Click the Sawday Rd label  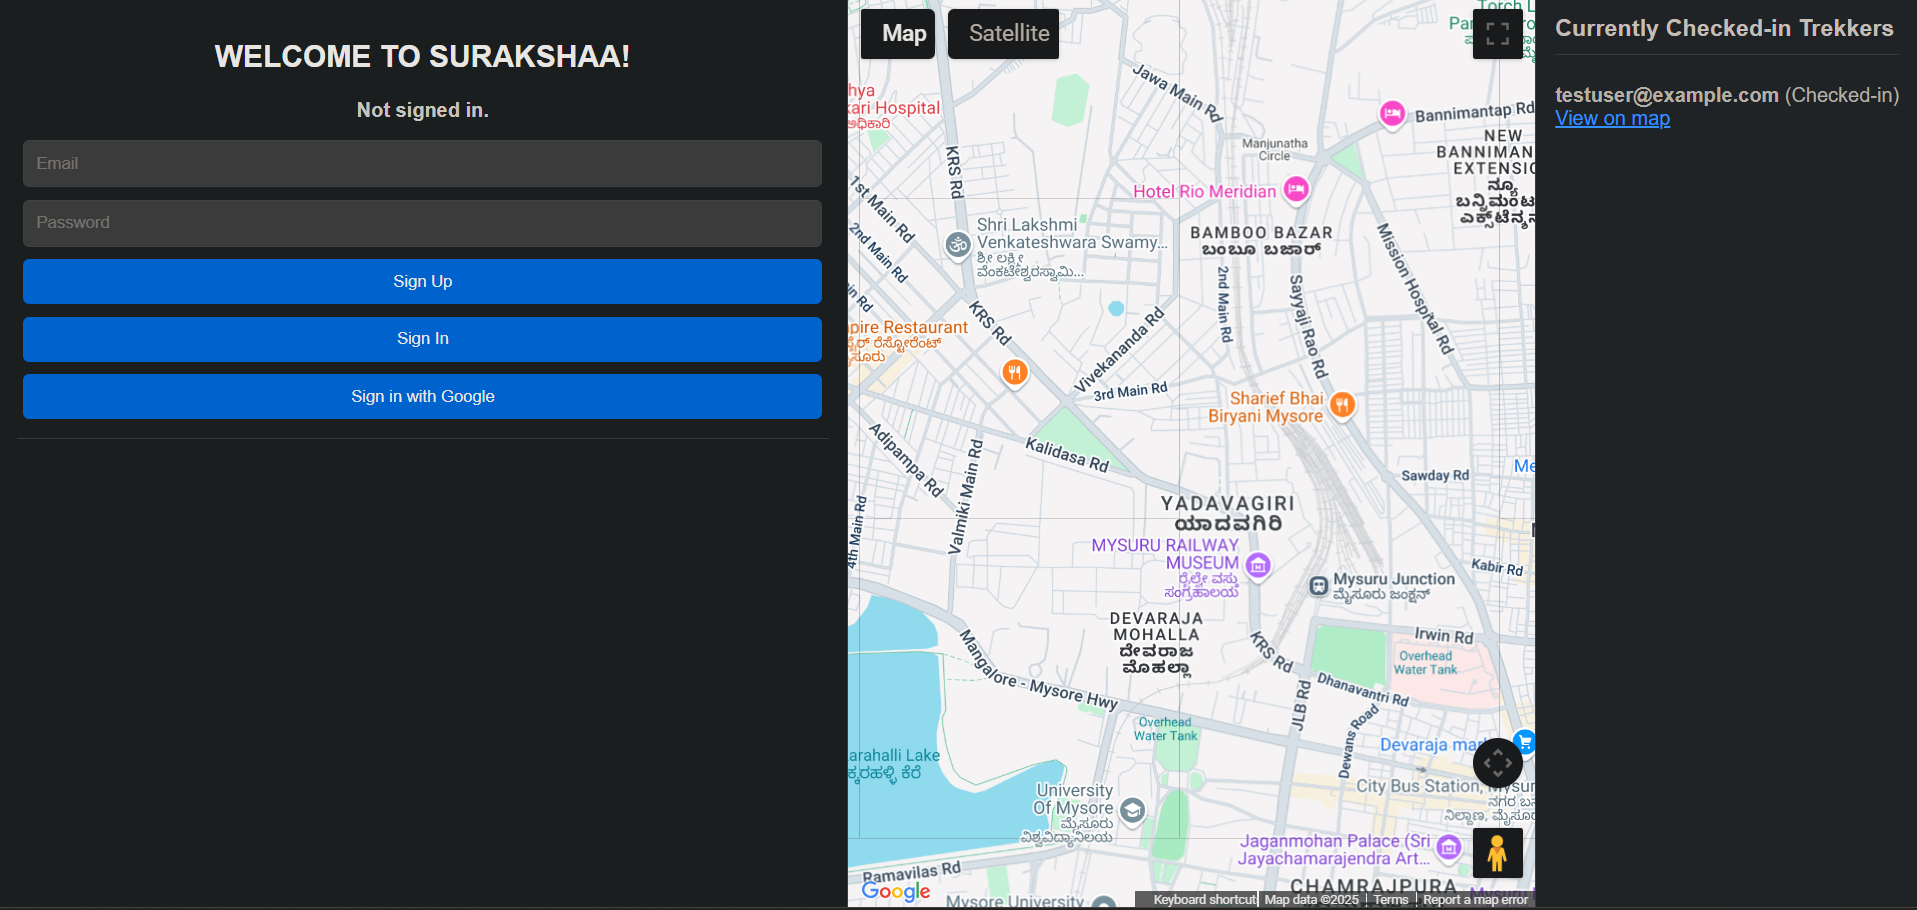[1435, 476]
